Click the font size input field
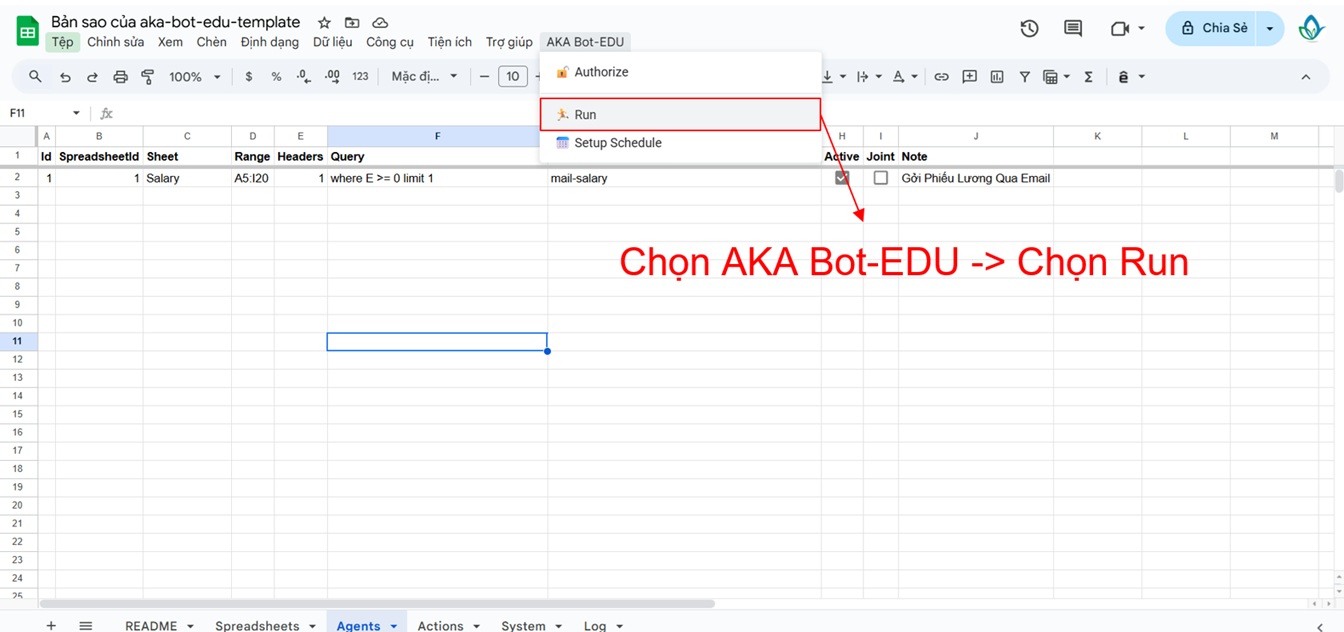 (512, 77)
